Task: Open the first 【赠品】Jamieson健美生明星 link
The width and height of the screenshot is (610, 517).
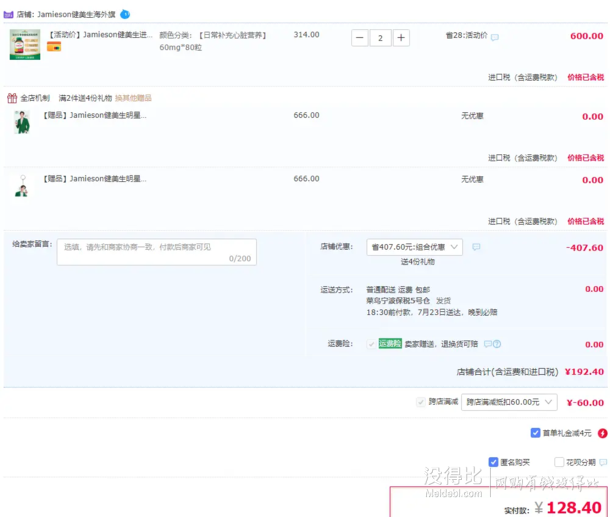Action: click(95, 115)
